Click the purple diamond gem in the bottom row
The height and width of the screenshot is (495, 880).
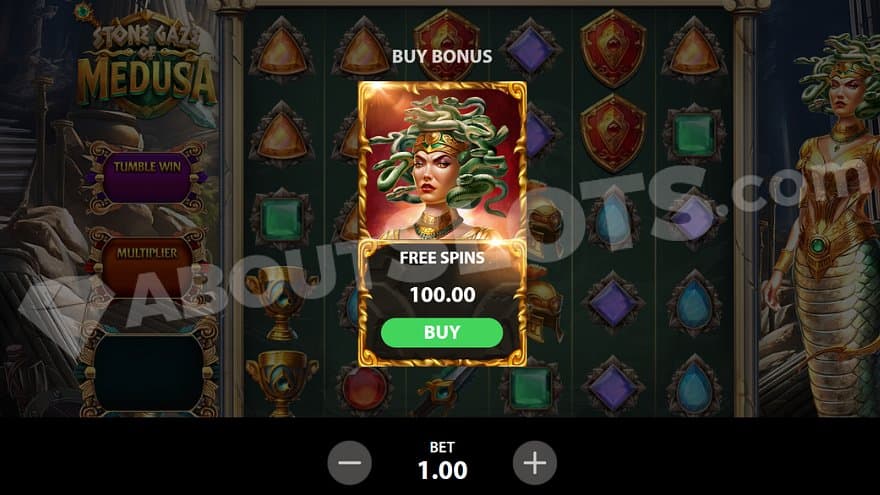coord(612,387)
